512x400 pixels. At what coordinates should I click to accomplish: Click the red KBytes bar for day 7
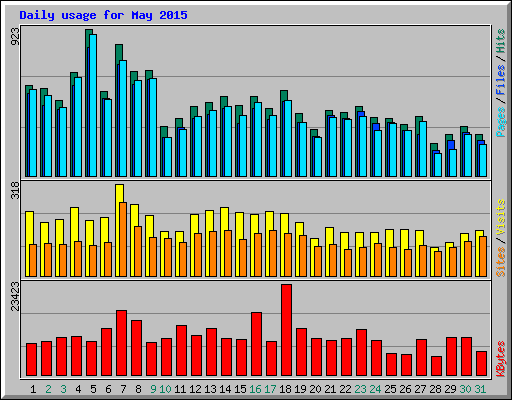coord(121,343)
